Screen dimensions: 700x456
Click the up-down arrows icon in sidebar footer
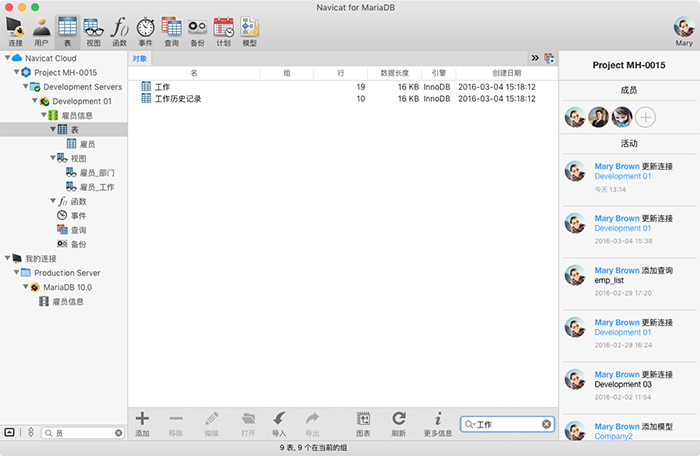(x=31, y=432)
